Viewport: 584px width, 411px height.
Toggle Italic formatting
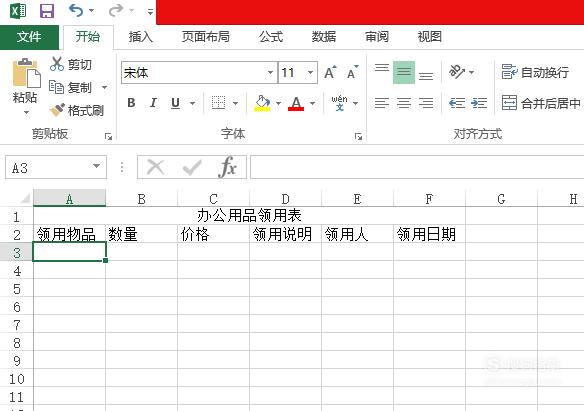tap(153, 103)
